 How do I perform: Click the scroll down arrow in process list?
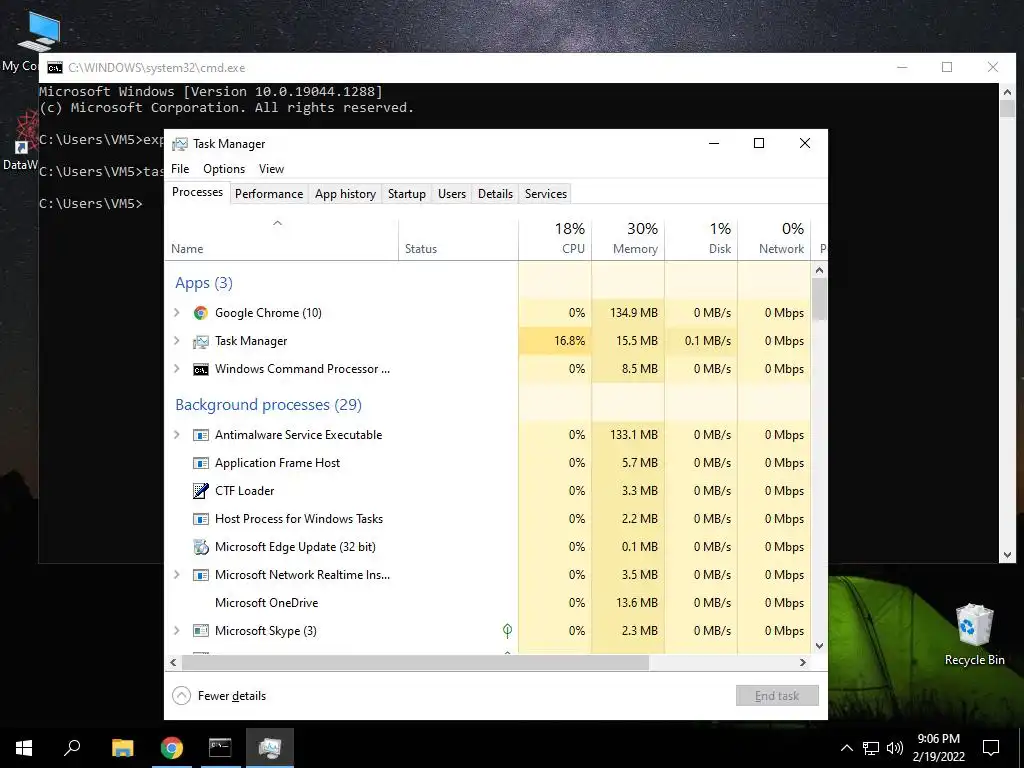(x=820, y=646)
